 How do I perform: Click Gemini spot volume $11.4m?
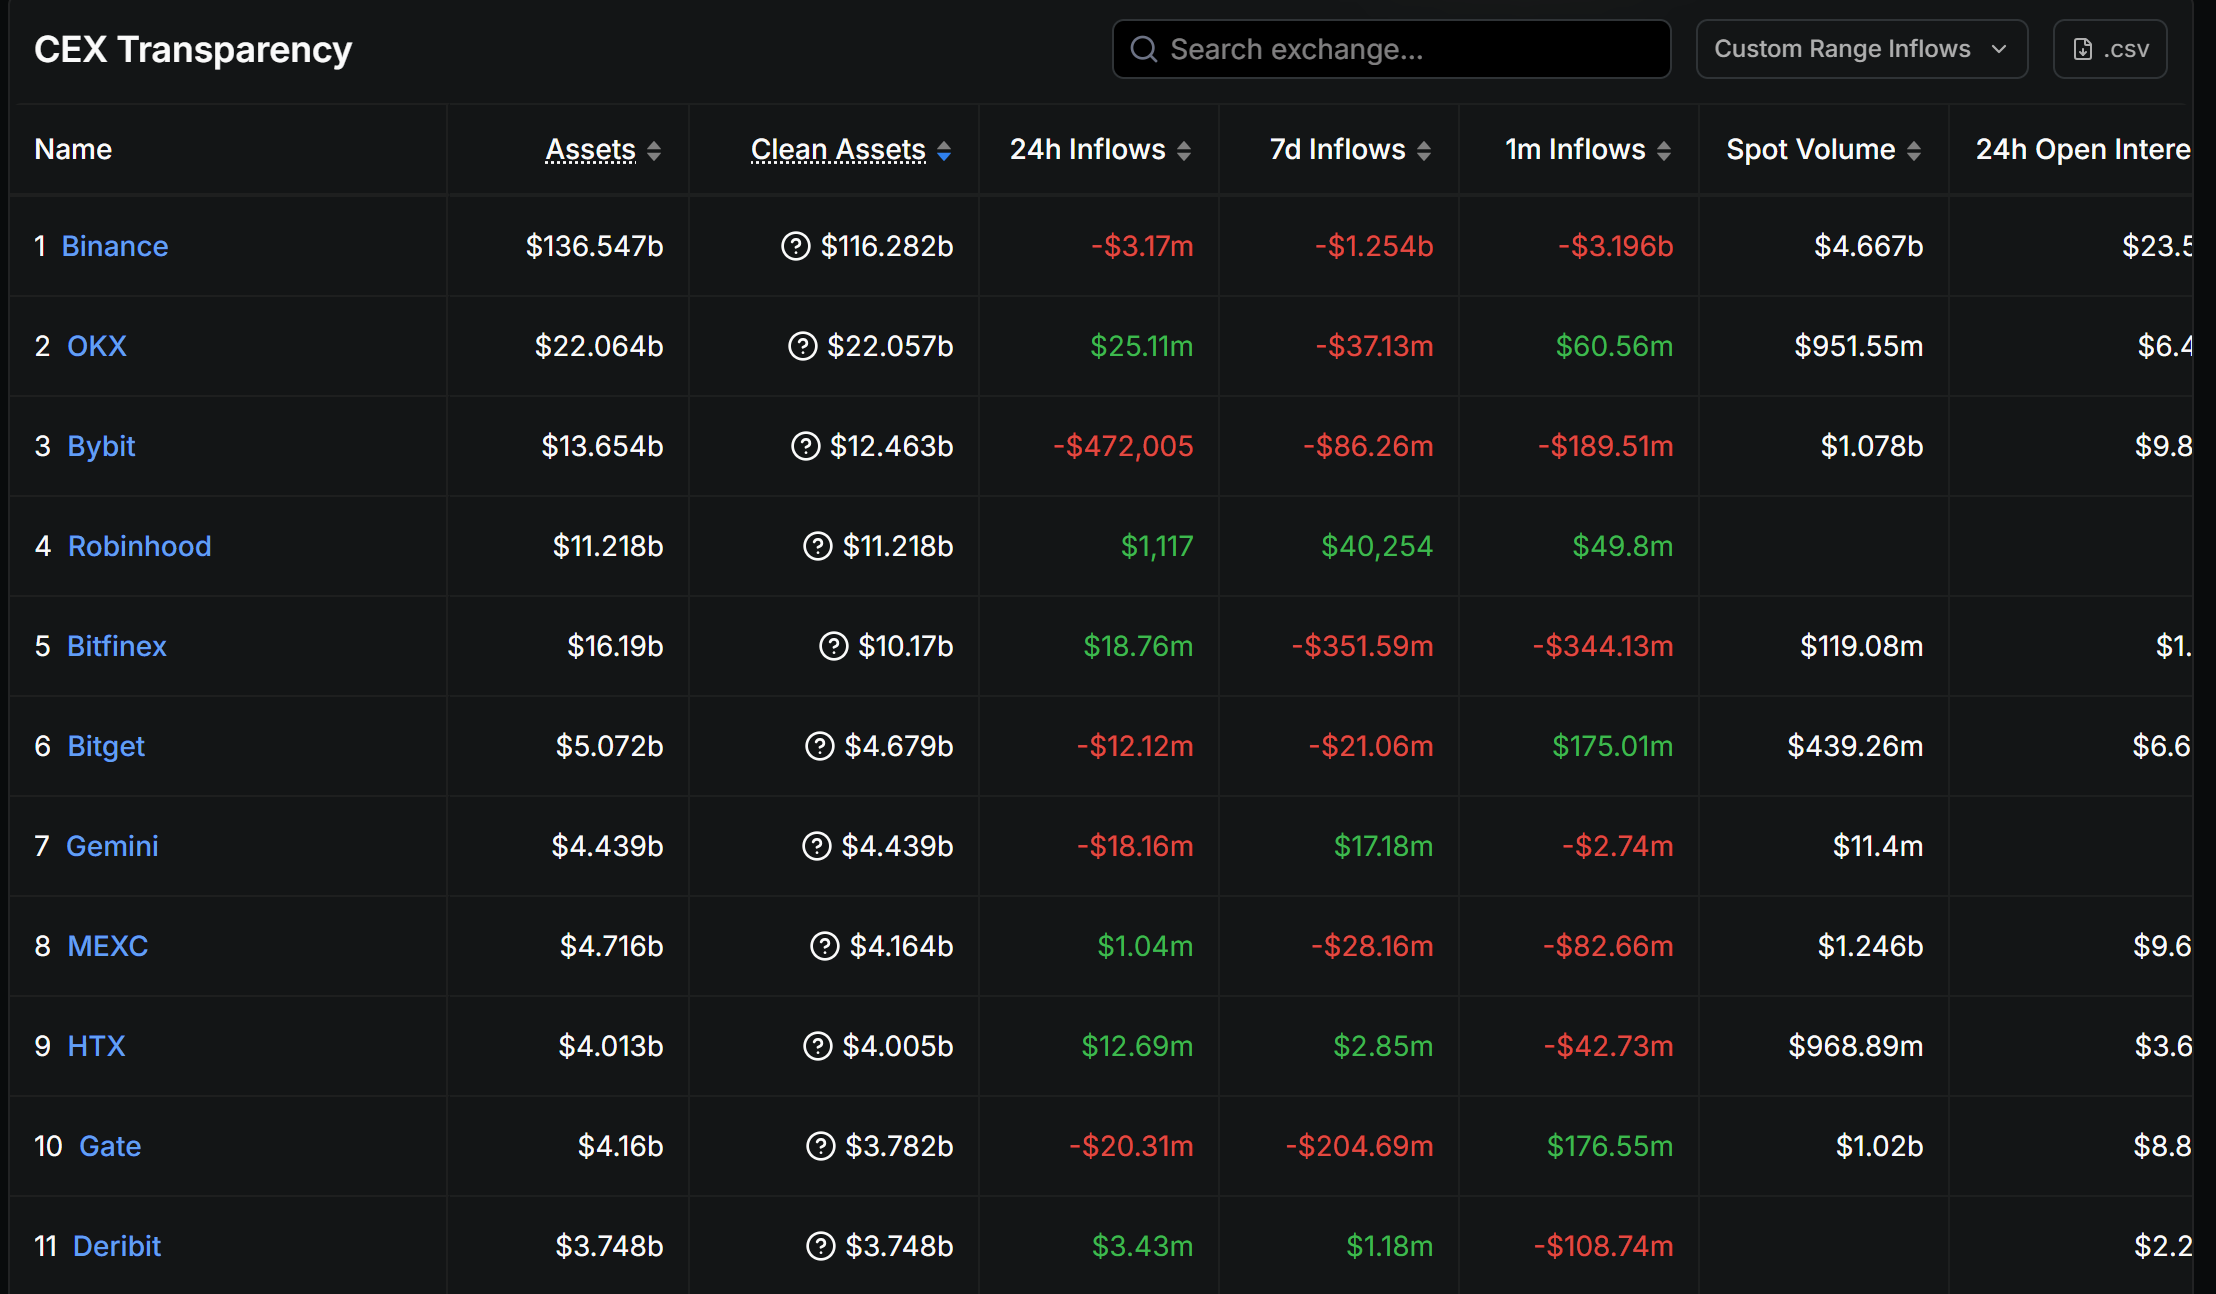pyautogui.click(x=1878, y=846)
